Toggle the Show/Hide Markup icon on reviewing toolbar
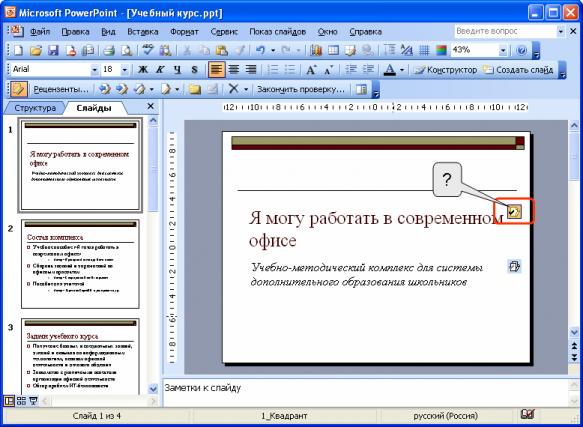The width and height of the screenshot is (583, 427). pyautogui.click(x=18, y=90)
